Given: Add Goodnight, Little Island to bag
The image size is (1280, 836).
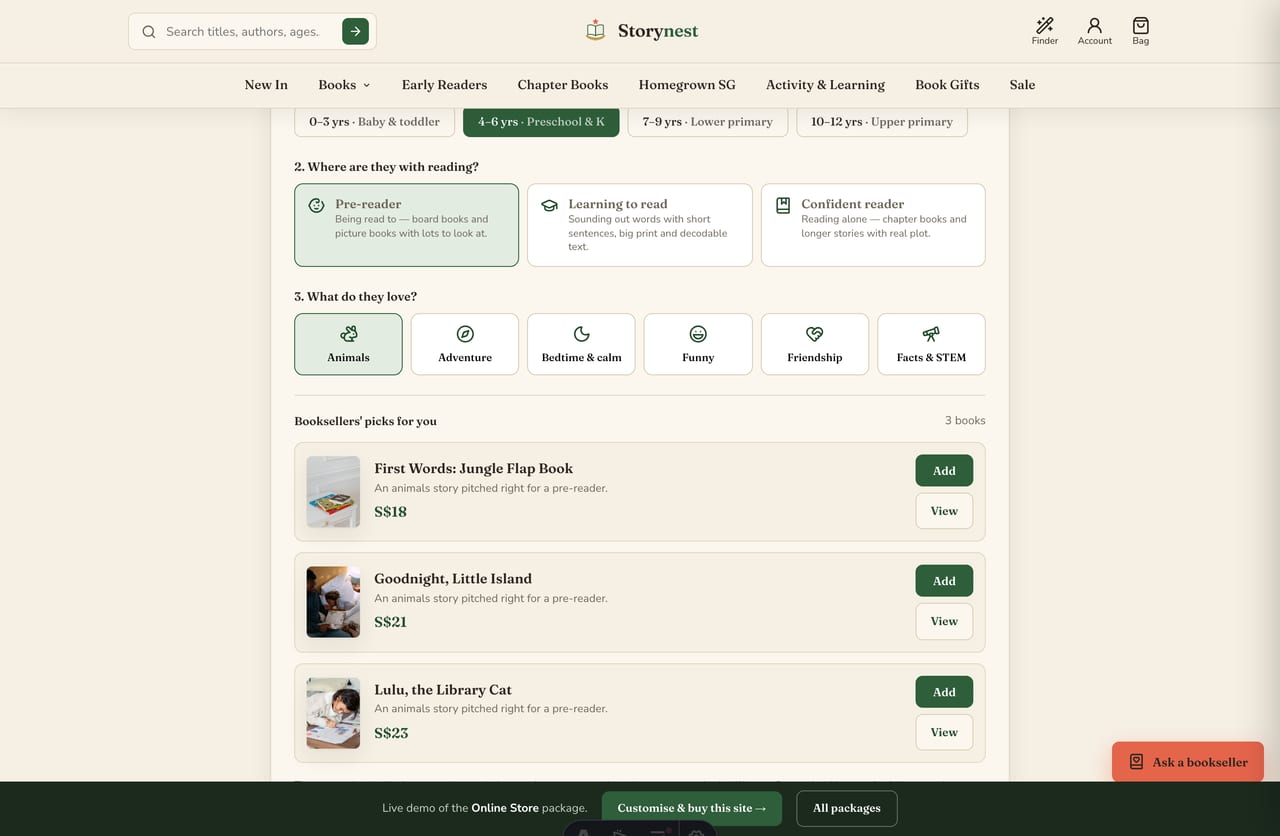Looking at the screenshot, I should [x=944, y=581].
